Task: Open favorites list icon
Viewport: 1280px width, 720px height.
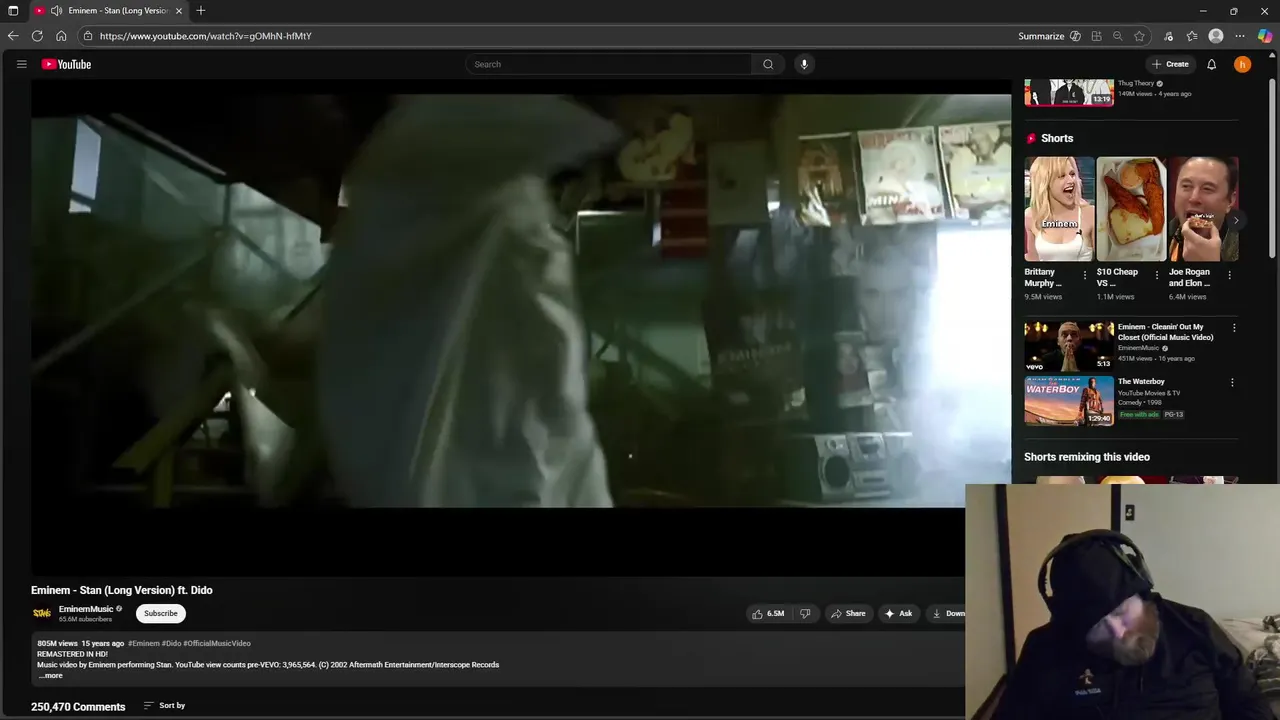Action: pos(1192,36)
